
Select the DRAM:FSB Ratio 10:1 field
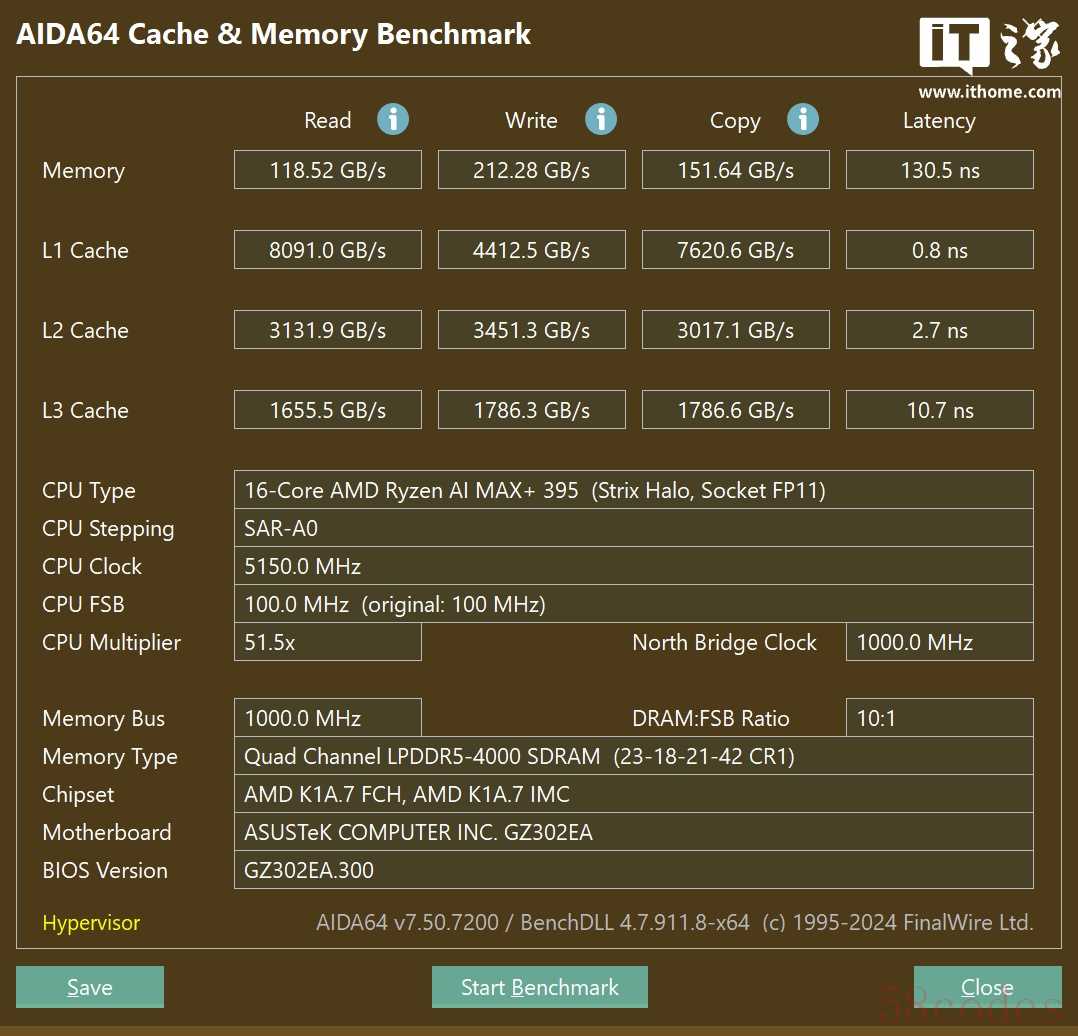(940, 718)
